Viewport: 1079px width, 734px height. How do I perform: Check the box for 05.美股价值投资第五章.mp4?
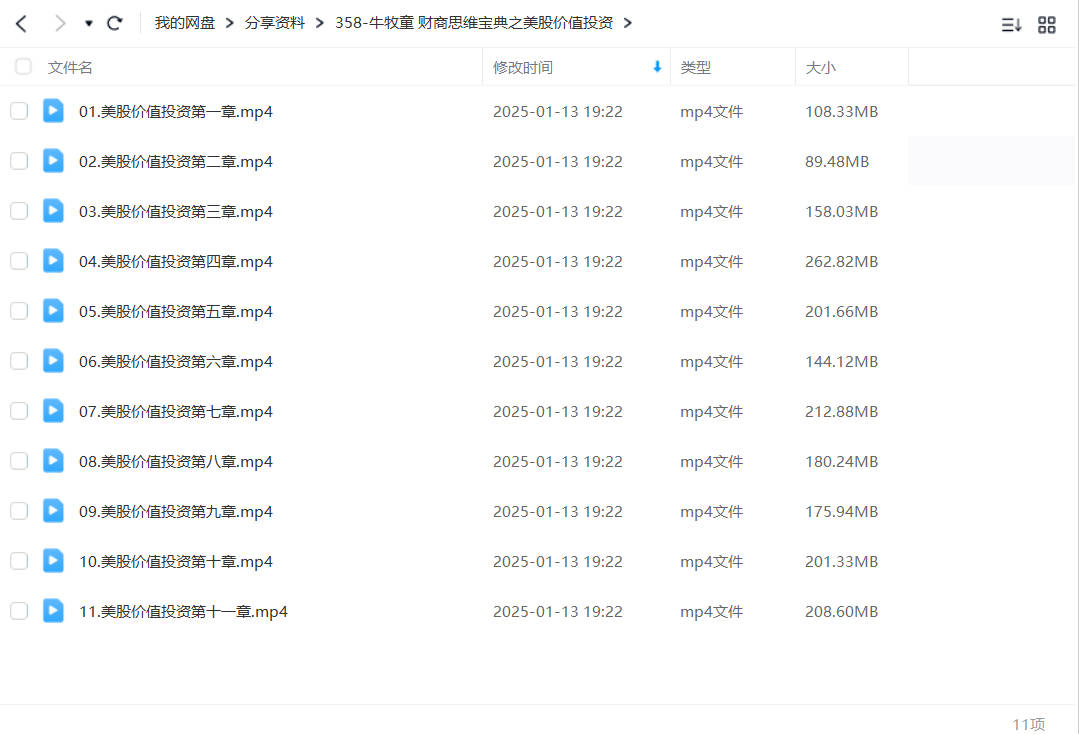(x=19, y=311)
